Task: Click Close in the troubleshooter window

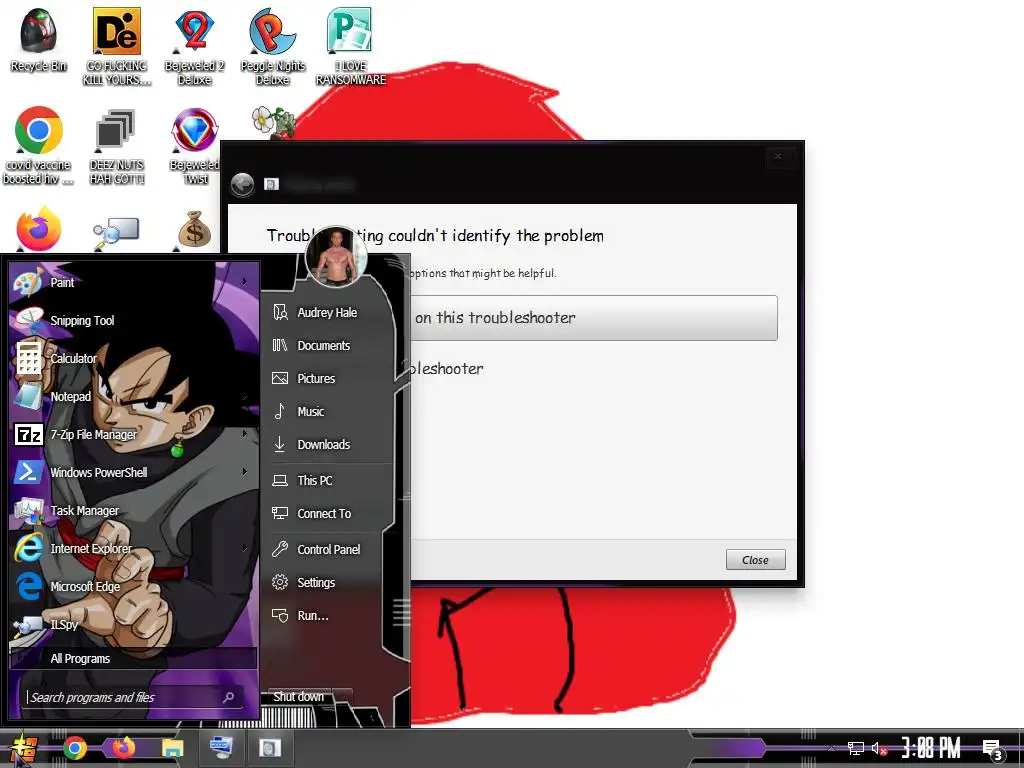Action: [x=755, y=560]
